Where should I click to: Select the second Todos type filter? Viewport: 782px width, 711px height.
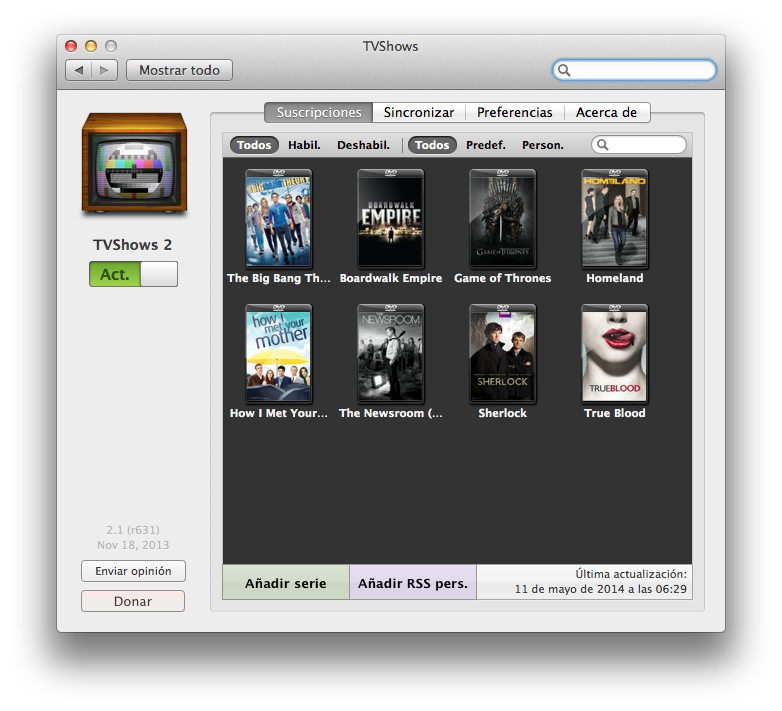point(432,145)
